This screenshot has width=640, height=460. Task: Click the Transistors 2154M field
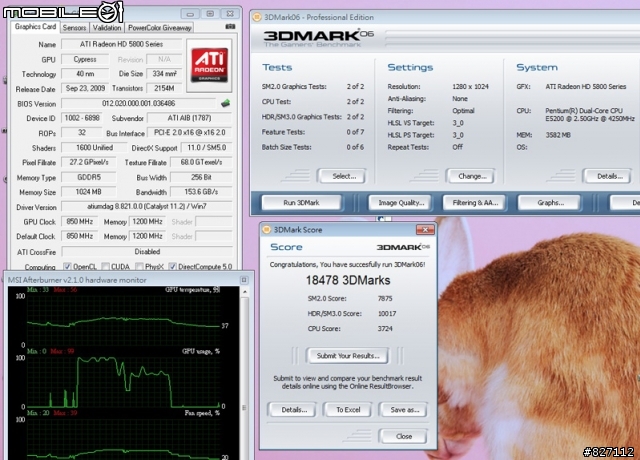(164, 88)
